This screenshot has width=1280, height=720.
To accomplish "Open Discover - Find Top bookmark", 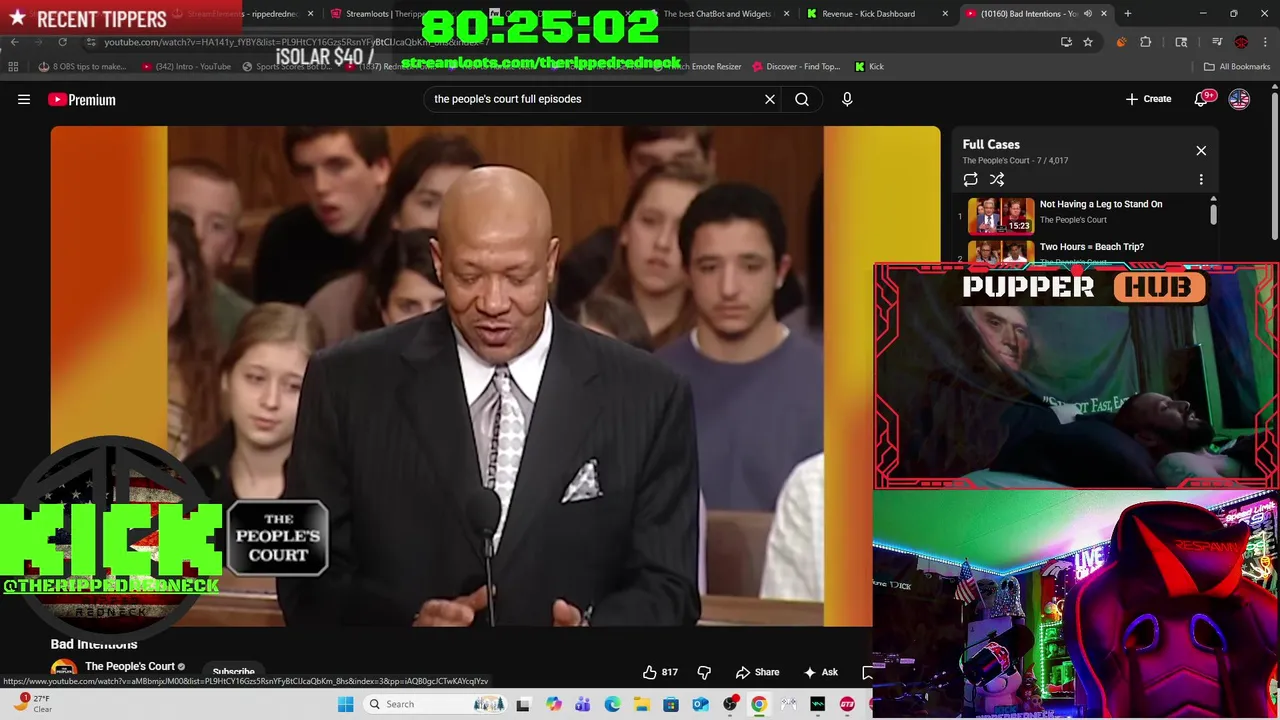I will 795,66.
